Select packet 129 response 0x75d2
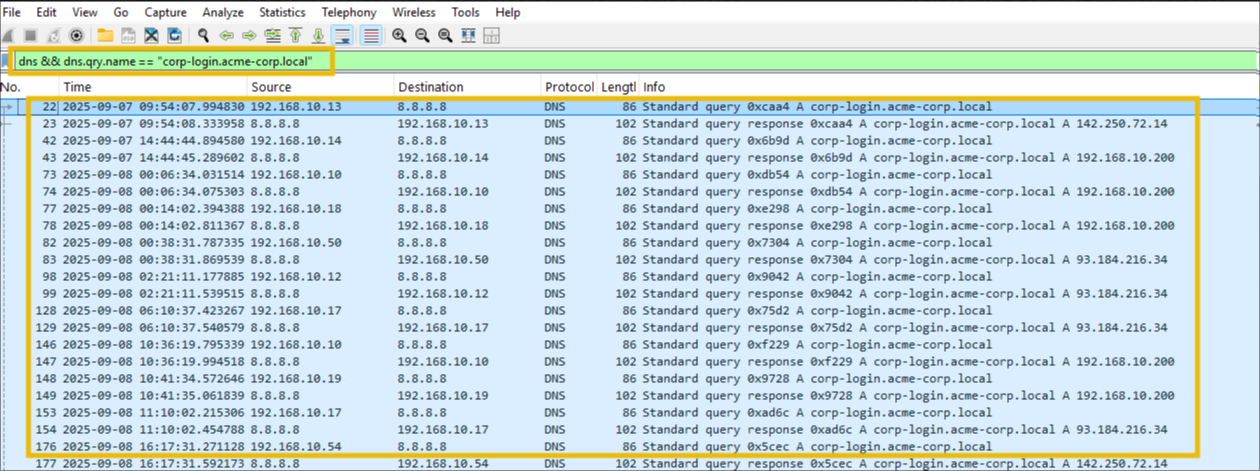Screen dimensions: 1260x471 pyautogui.click(x=630, y=328)
